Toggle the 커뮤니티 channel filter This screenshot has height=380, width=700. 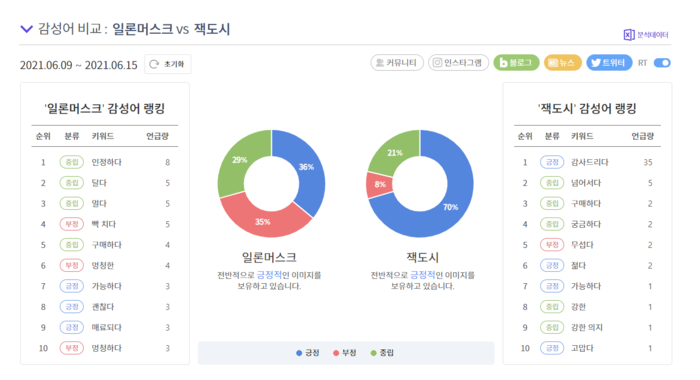pyautogui.click(x=397, y=63)
